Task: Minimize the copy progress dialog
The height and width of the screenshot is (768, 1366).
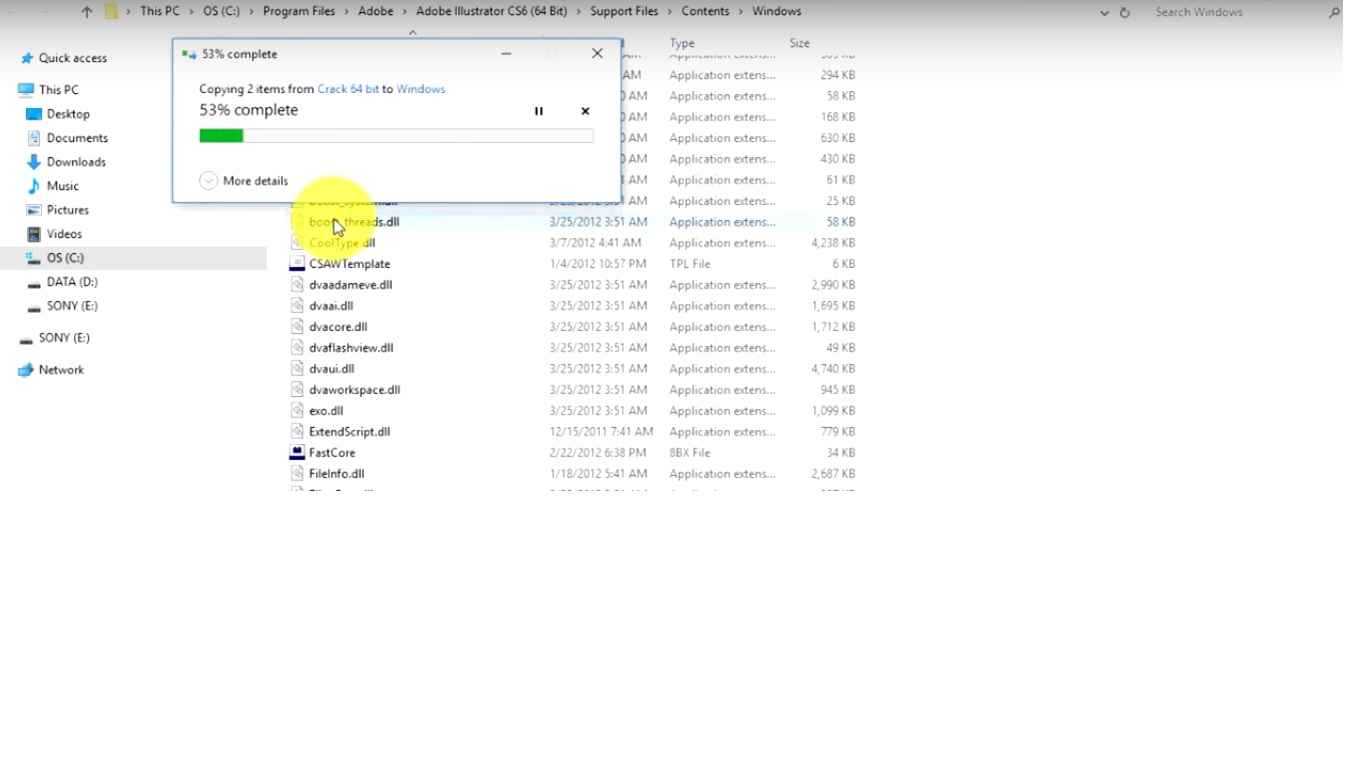Action: tap(506, 54)
